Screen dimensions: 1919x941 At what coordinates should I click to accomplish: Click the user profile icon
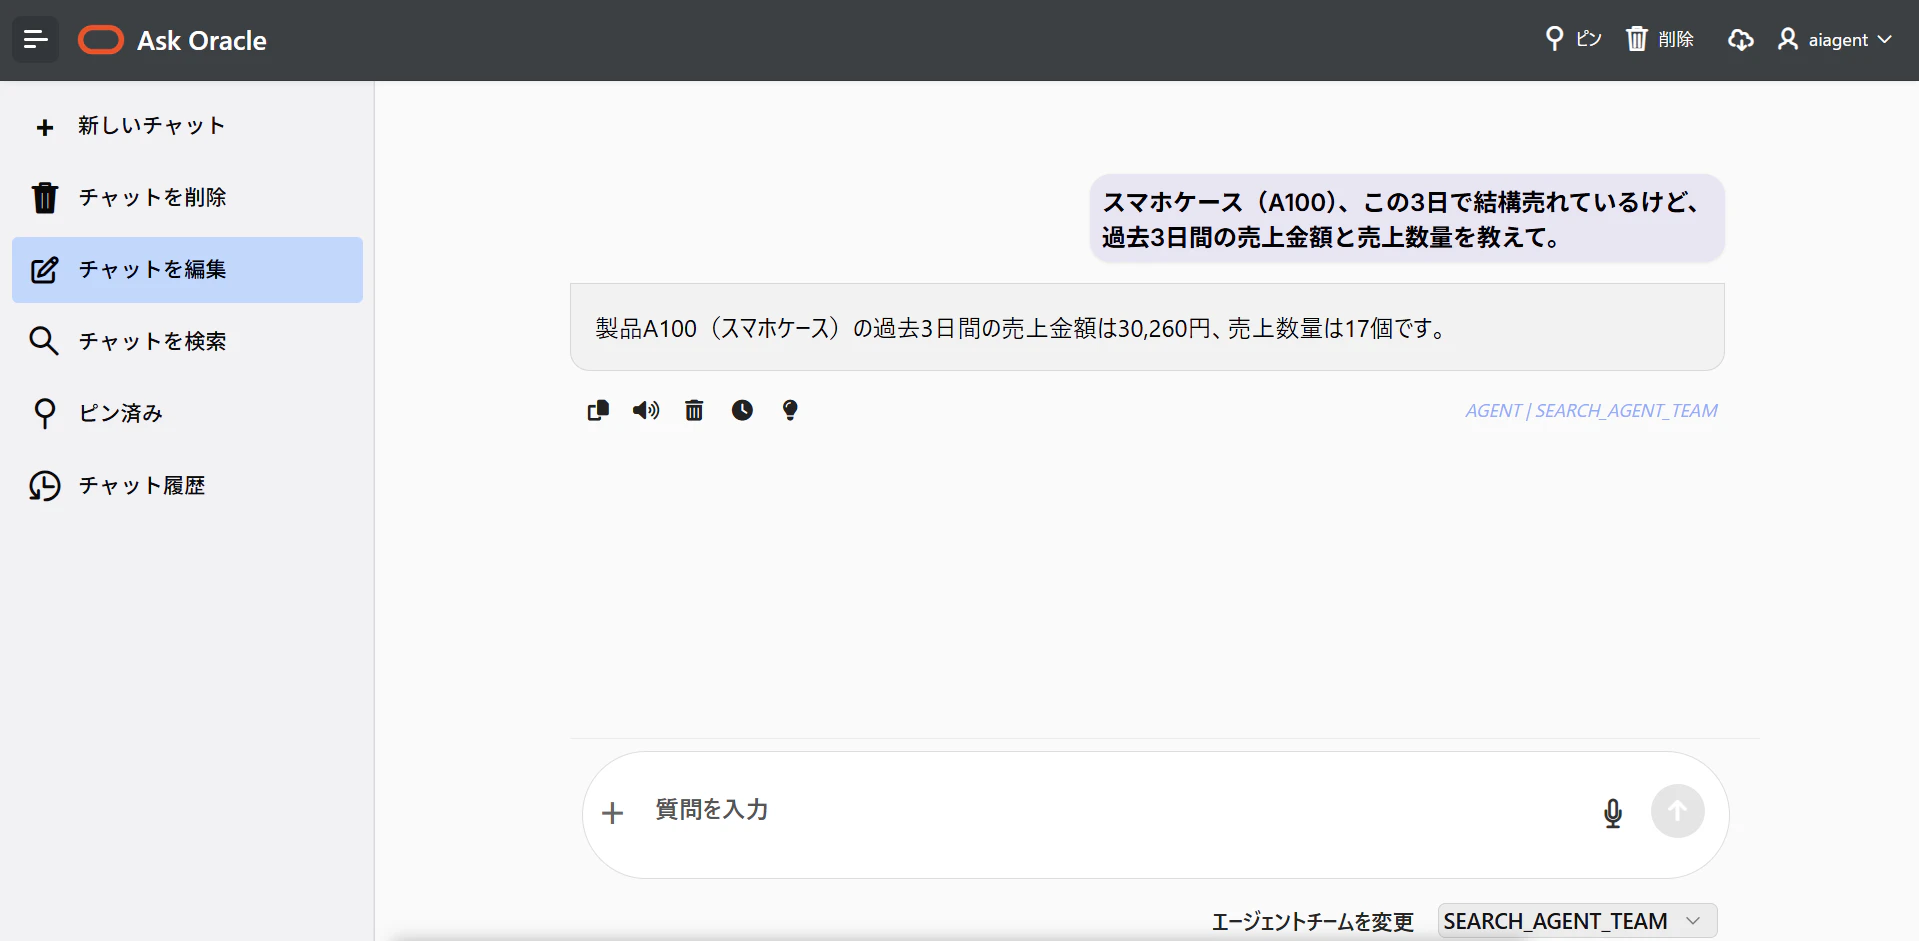pyautogui.click(x=1788, y=39)
